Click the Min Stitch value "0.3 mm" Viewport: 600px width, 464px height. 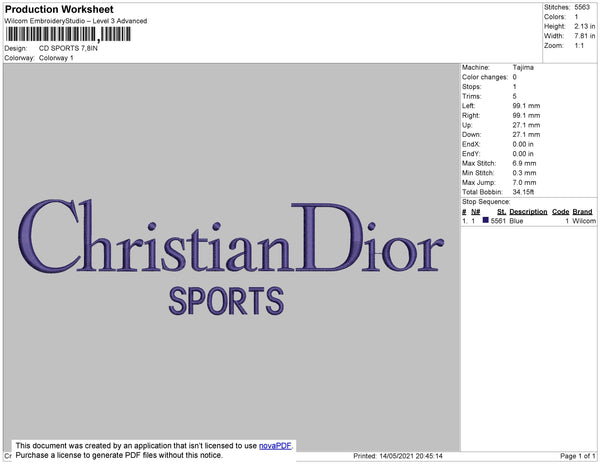524,173
